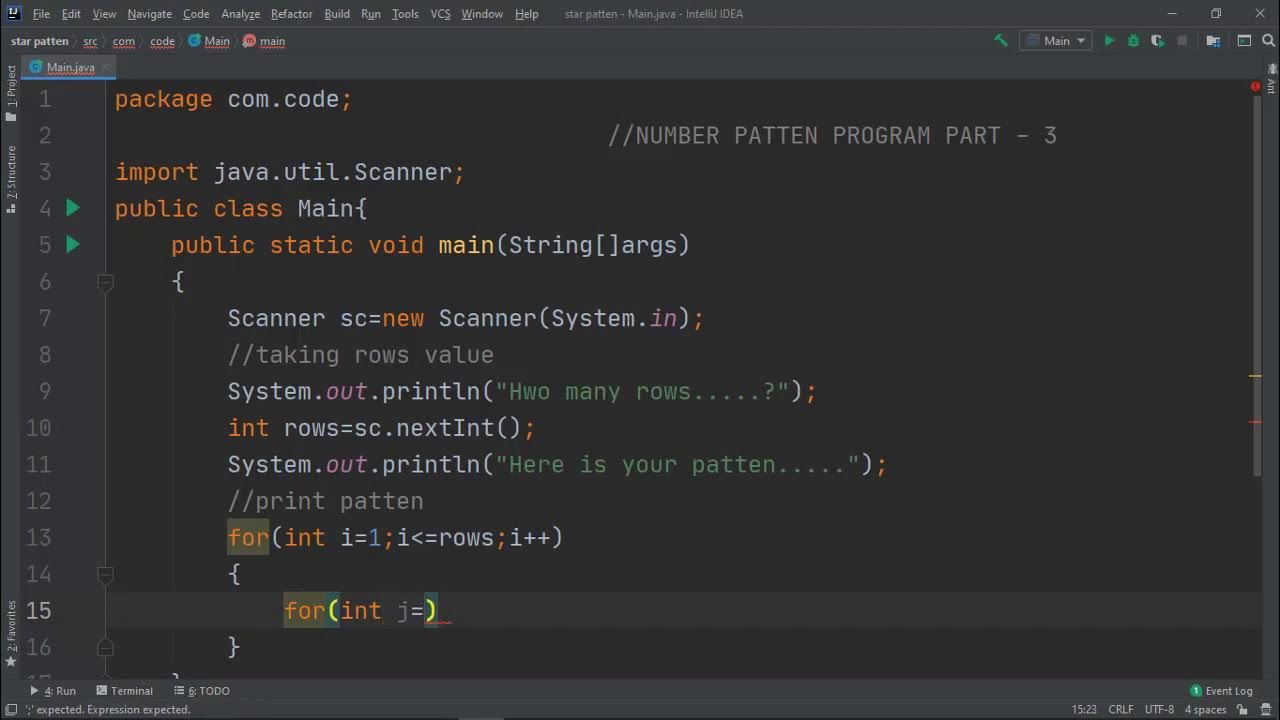Place cursor on 'import java.util.Scanner;' line
The width and height of the screenshot is (1280, 720).
click(x=290, y=172)
